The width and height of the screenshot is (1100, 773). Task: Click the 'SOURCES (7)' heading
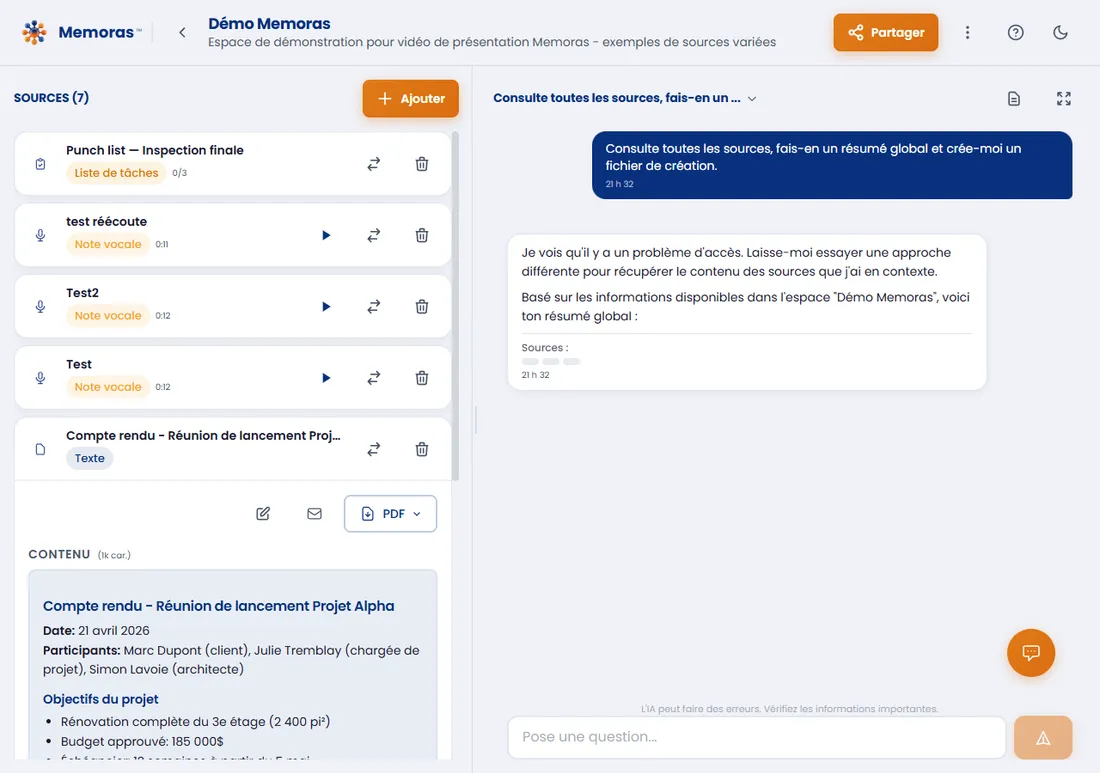[x=51, y=98]
